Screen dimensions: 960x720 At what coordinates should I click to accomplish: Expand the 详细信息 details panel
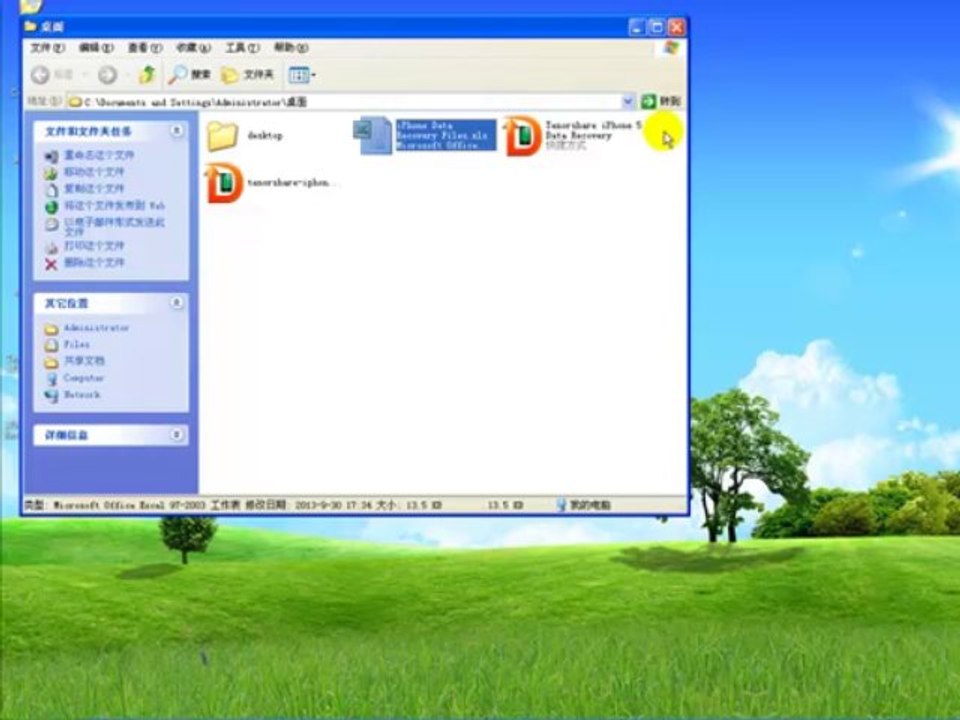176,435
